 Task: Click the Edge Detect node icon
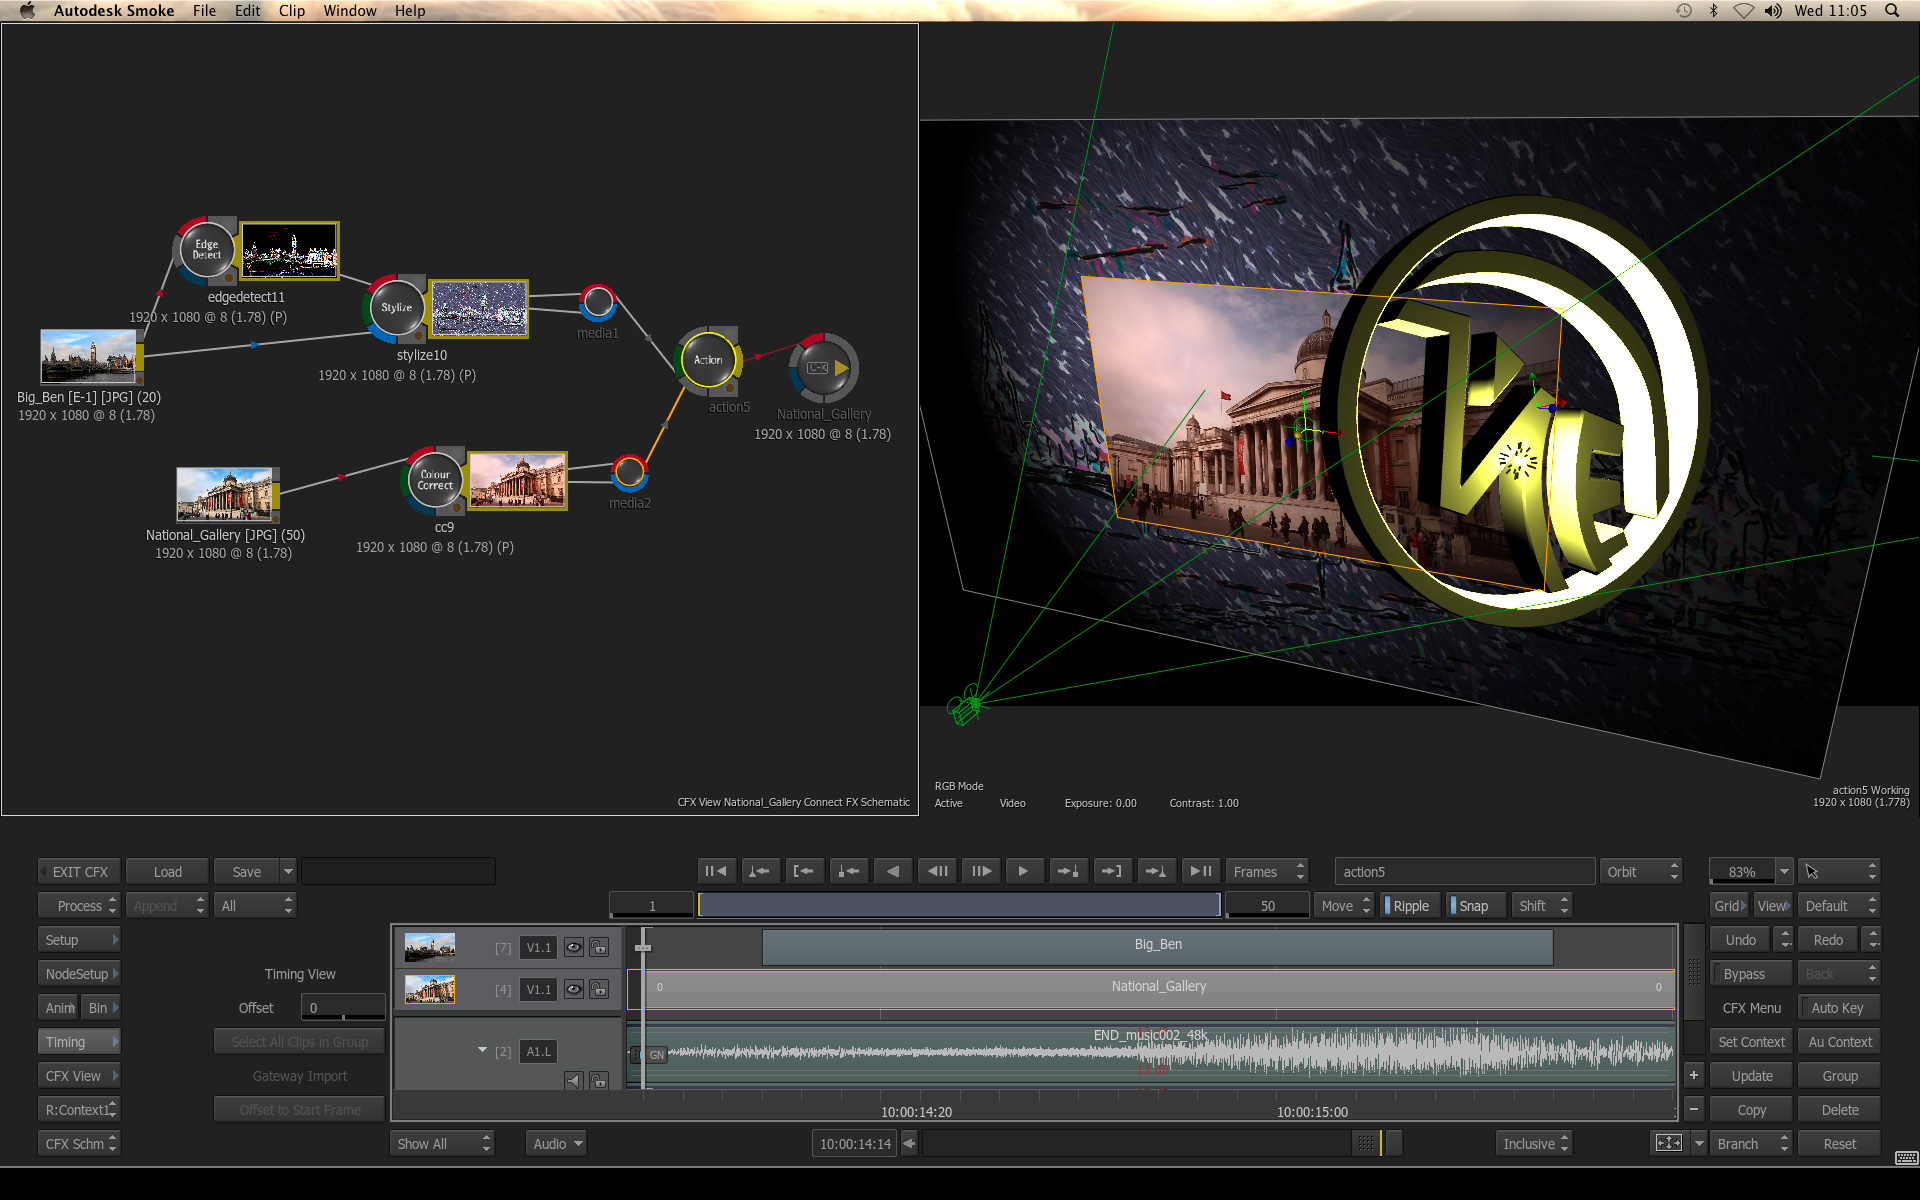(x=206, y=250)
